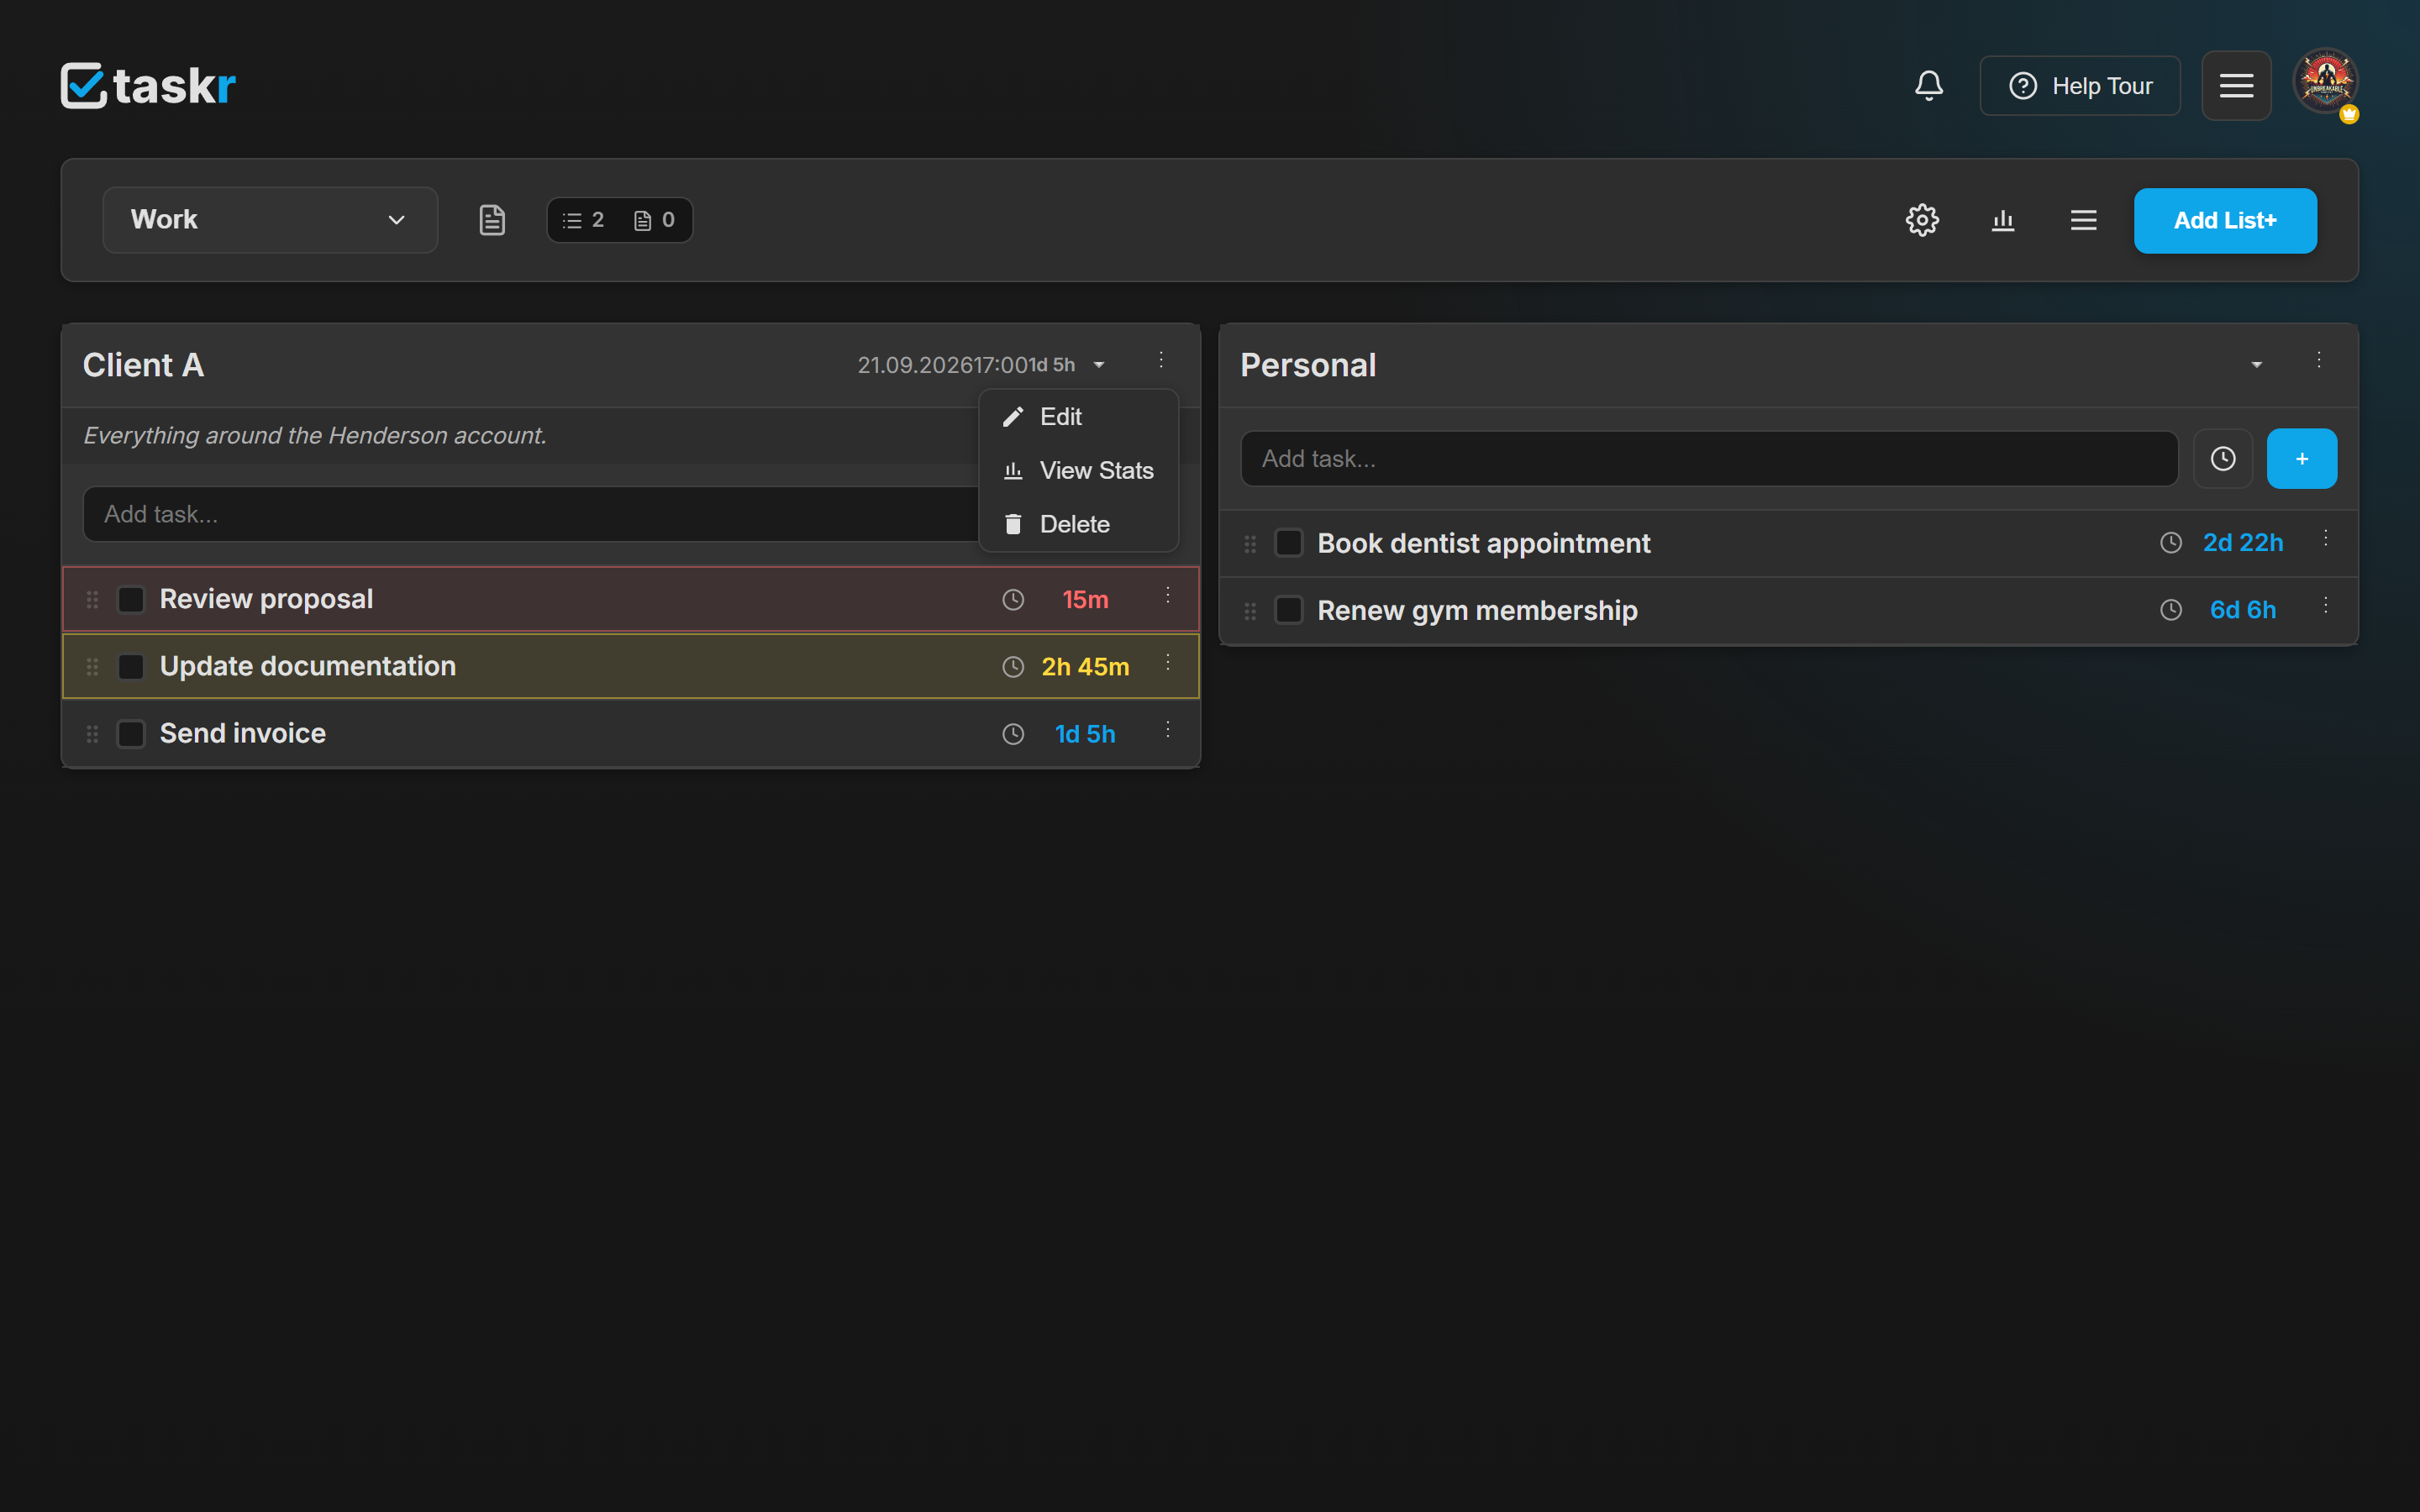Check off Review proposal task
This screenshot has height=1512, width=2420.
131,600
